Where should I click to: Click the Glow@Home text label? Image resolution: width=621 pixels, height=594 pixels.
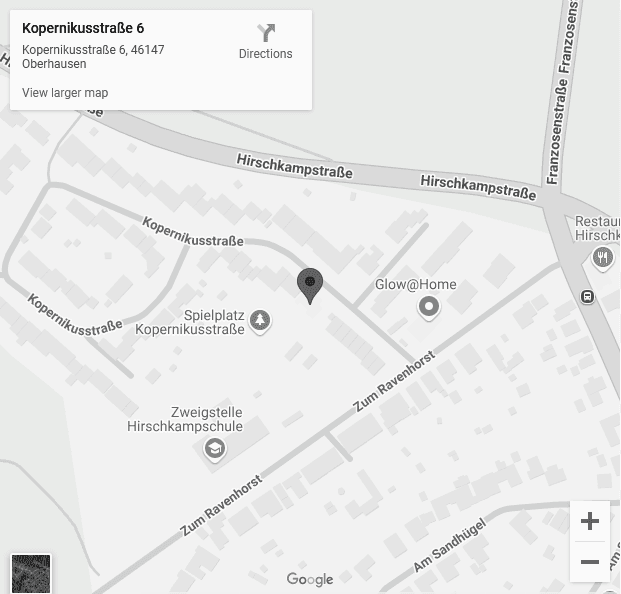click(x=416, y=284)
